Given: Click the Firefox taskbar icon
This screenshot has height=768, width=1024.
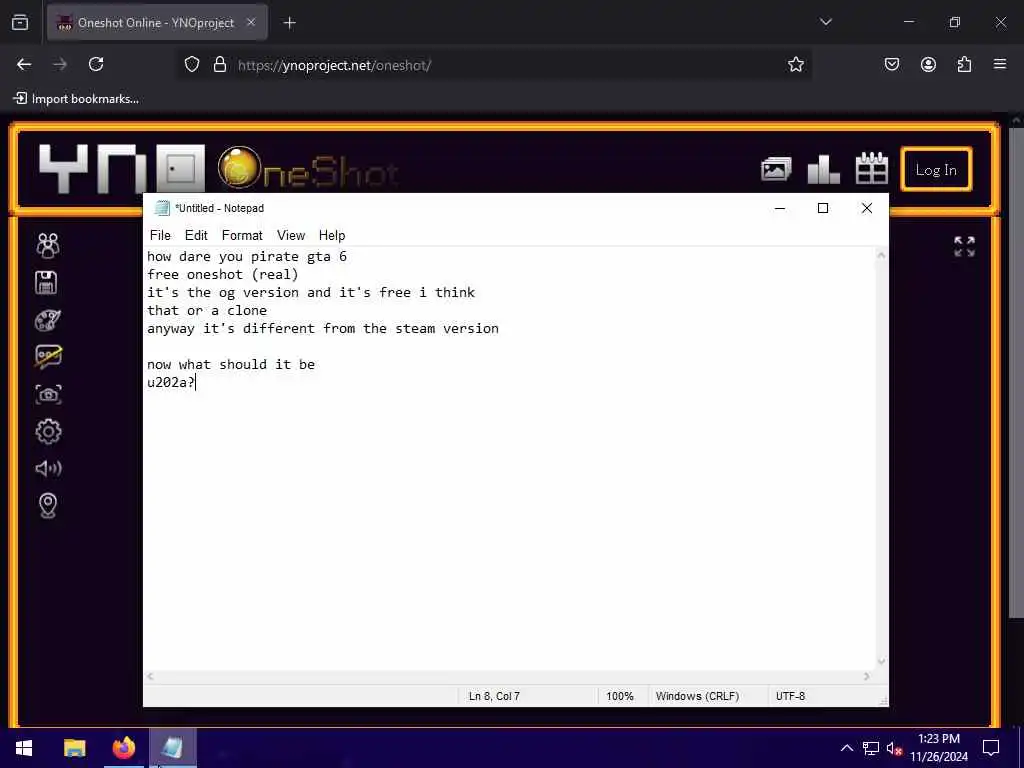Looking at the screenshot, I should click(123, 748).
